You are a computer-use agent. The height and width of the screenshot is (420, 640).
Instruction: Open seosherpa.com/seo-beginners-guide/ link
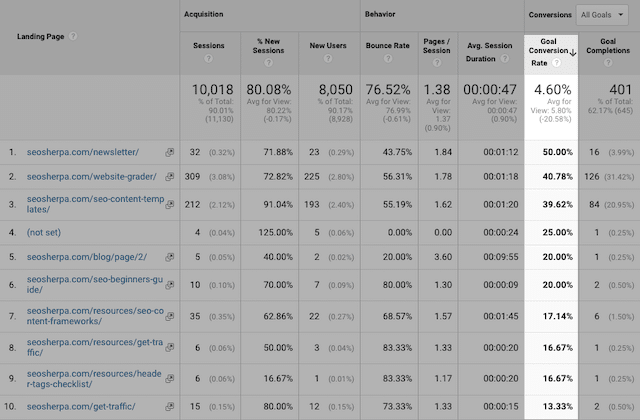point(95,284)
